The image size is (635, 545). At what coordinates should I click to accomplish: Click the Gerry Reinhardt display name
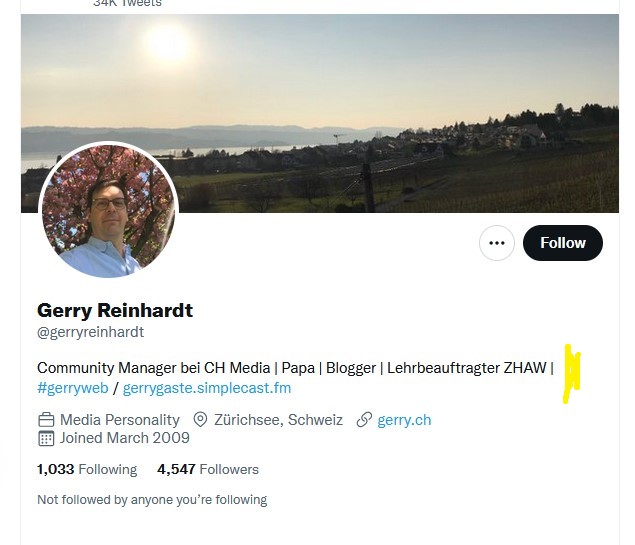point(115,310)
